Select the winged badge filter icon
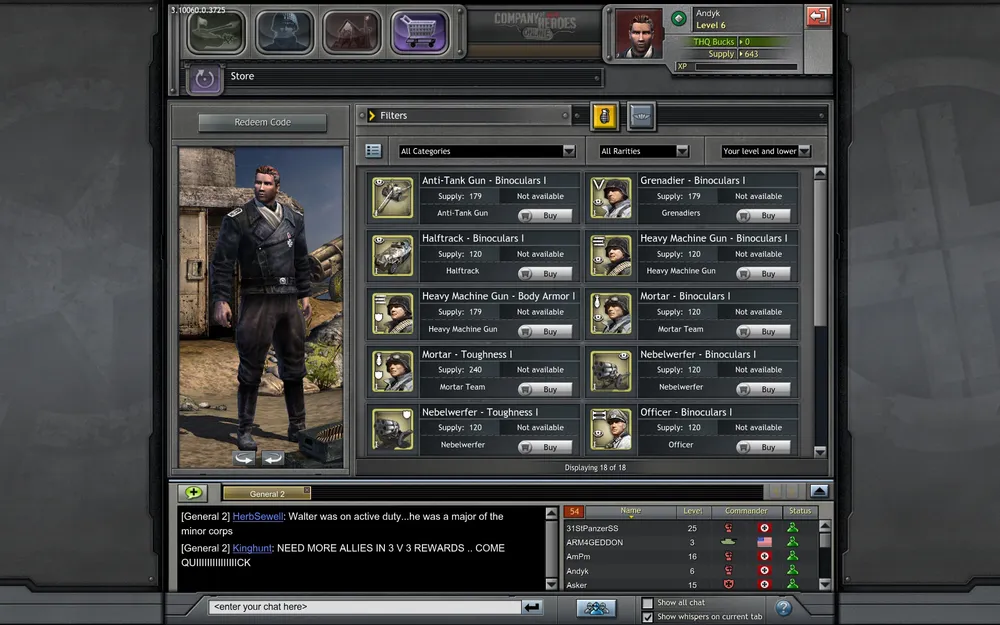The width and height of the screenshot is (1000, 625). (641, 116)
